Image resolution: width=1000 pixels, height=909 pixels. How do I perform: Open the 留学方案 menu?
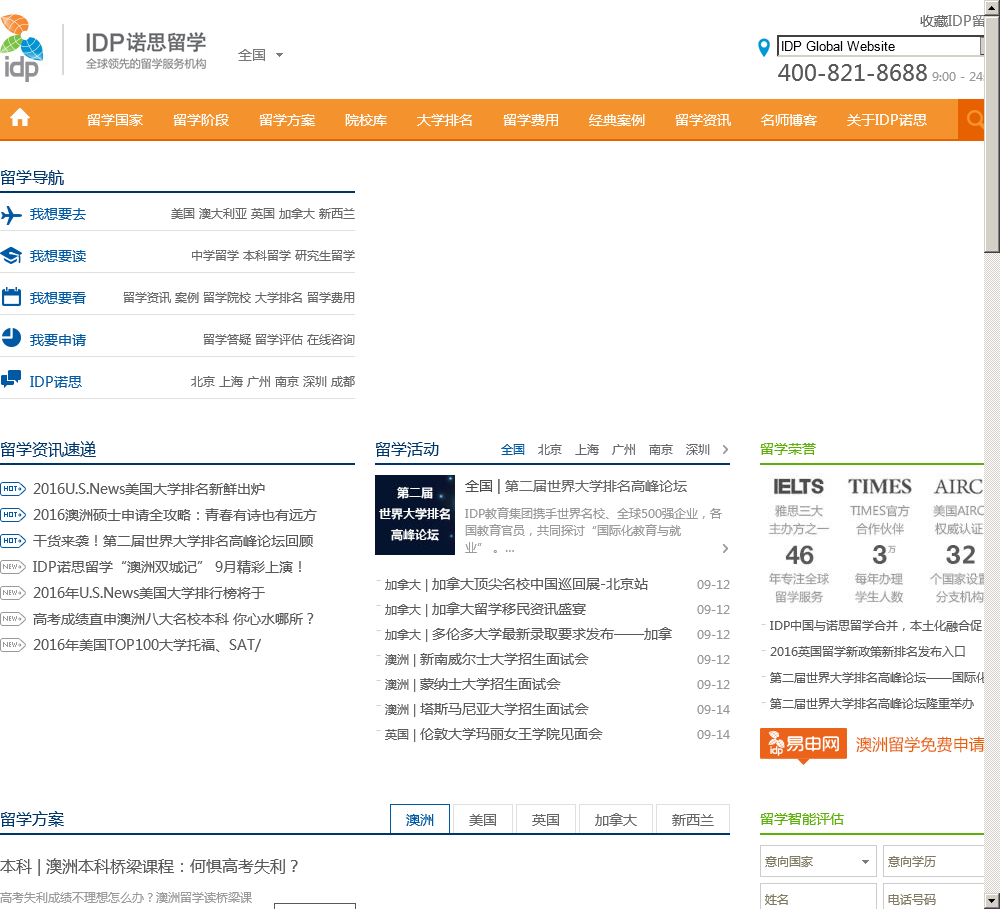coord(287,120)
